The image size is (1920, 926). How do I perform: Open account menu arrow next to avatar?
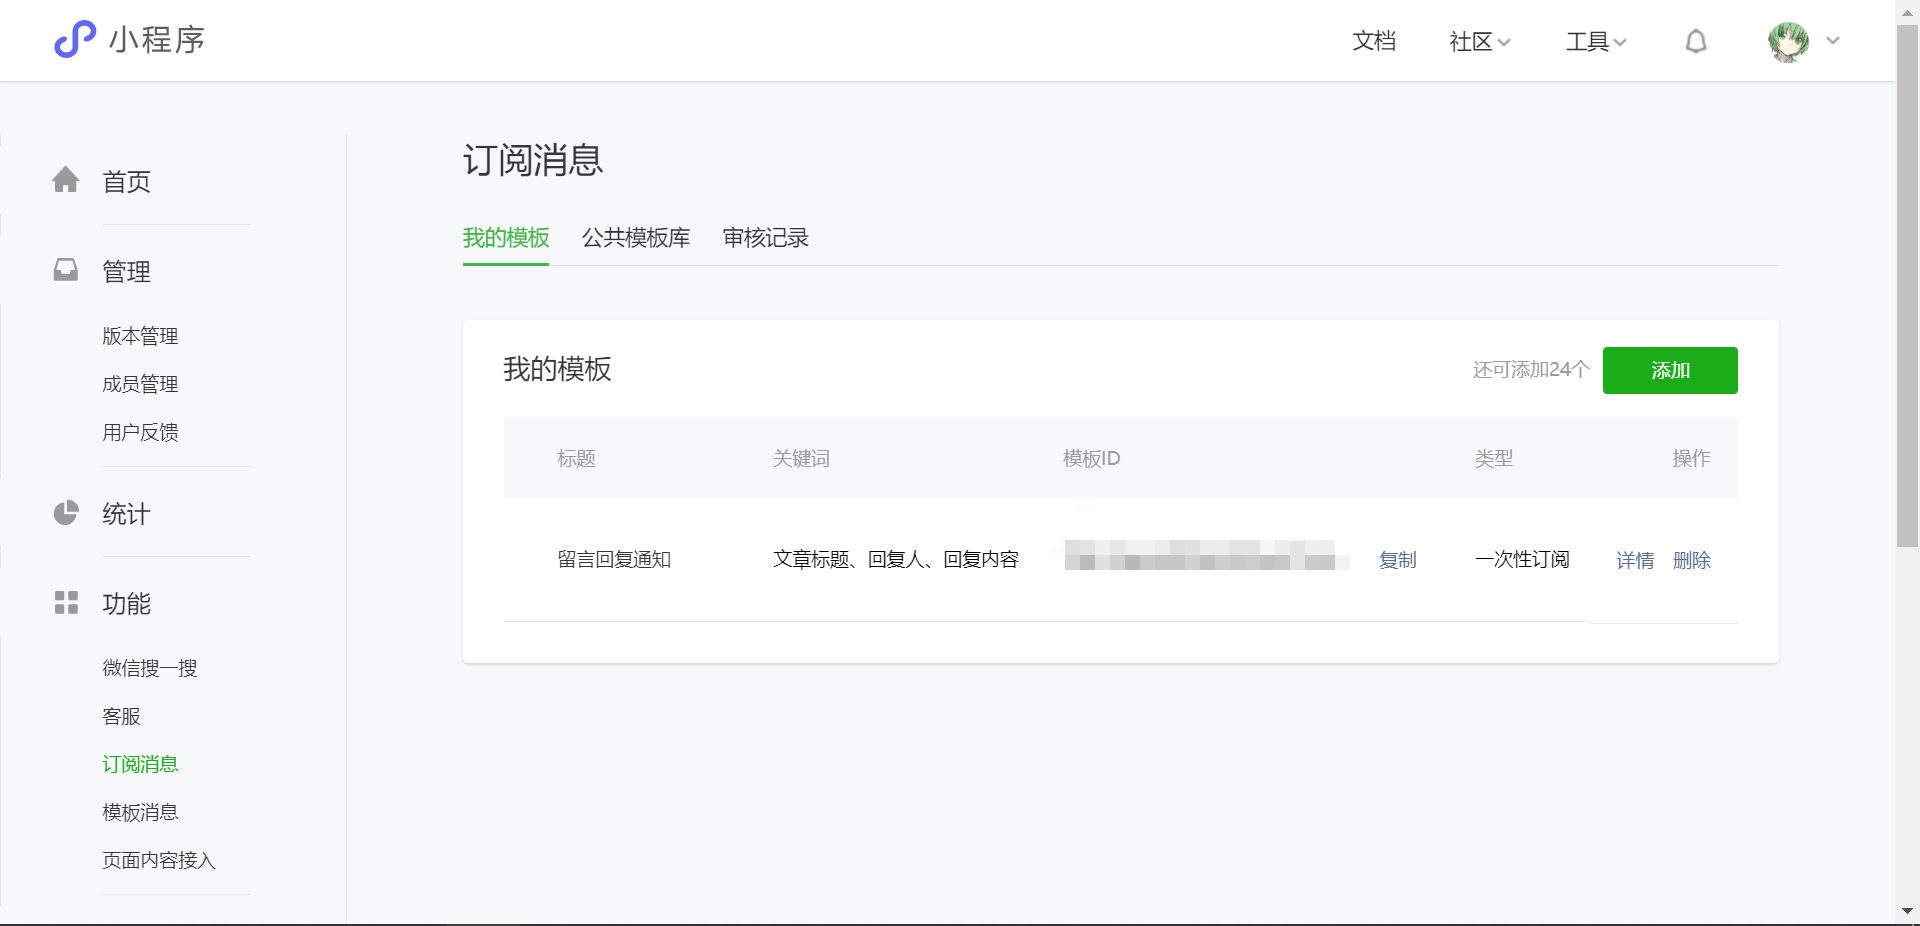tap(1833, 41)
